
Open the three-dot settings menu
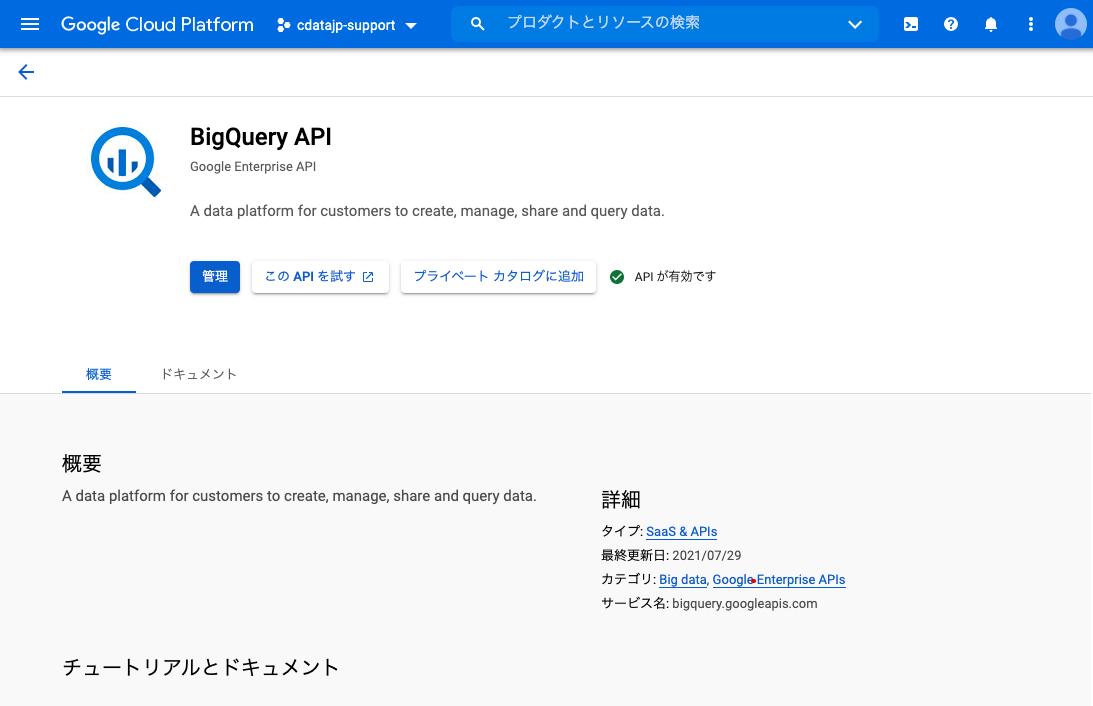[x=1030, y=24]
